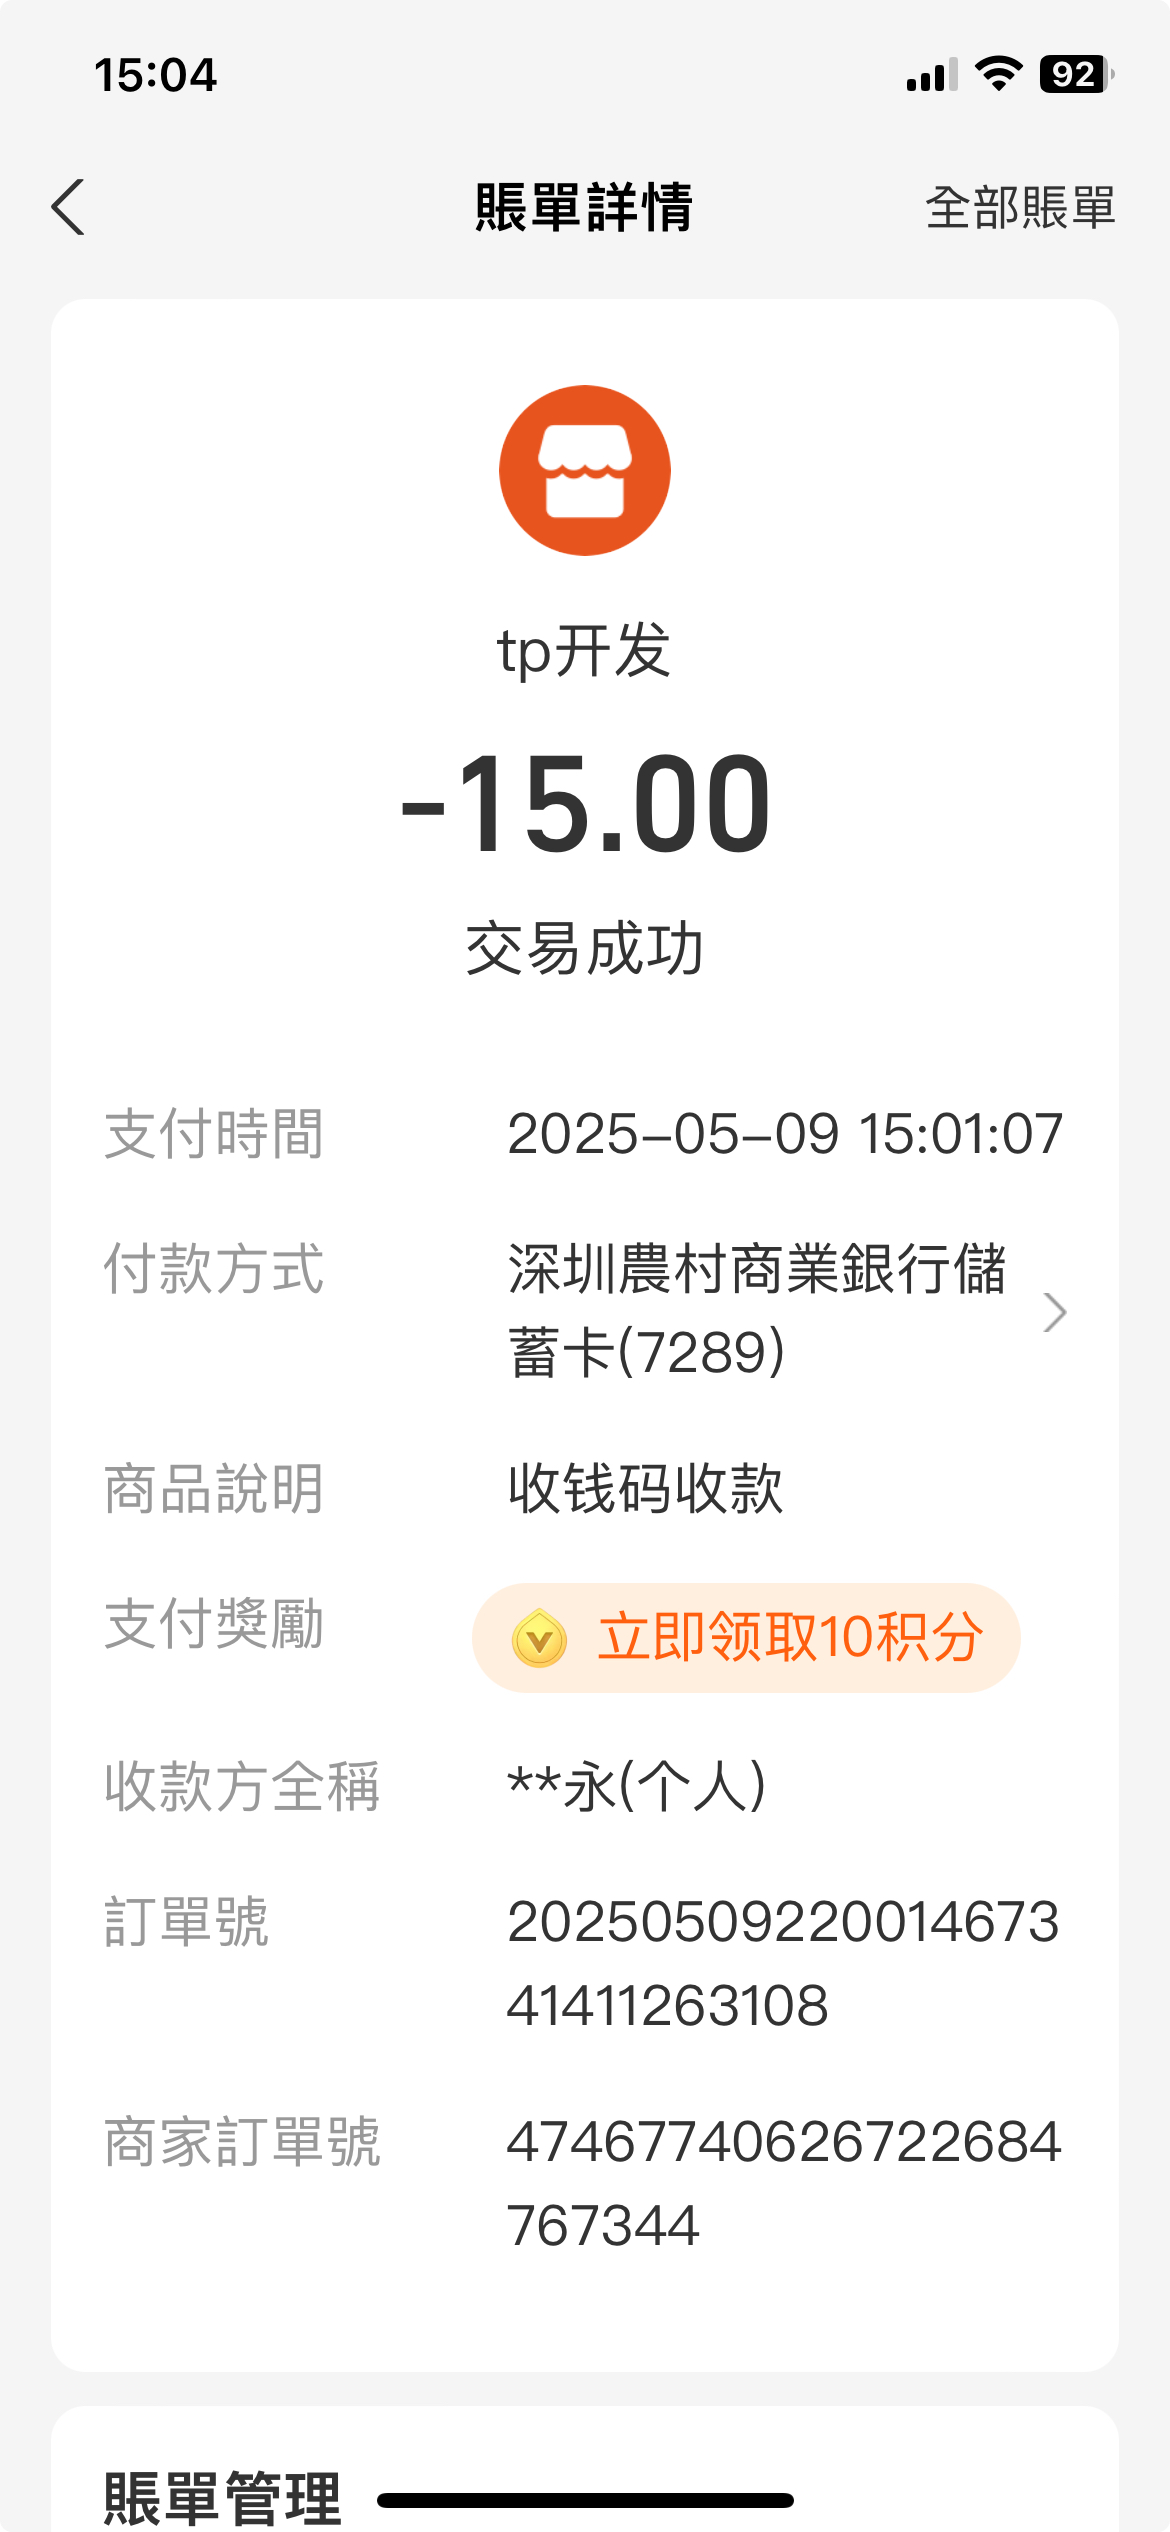
Task: Tap the 收钱码收款 product description
Action: [645, 1489]
